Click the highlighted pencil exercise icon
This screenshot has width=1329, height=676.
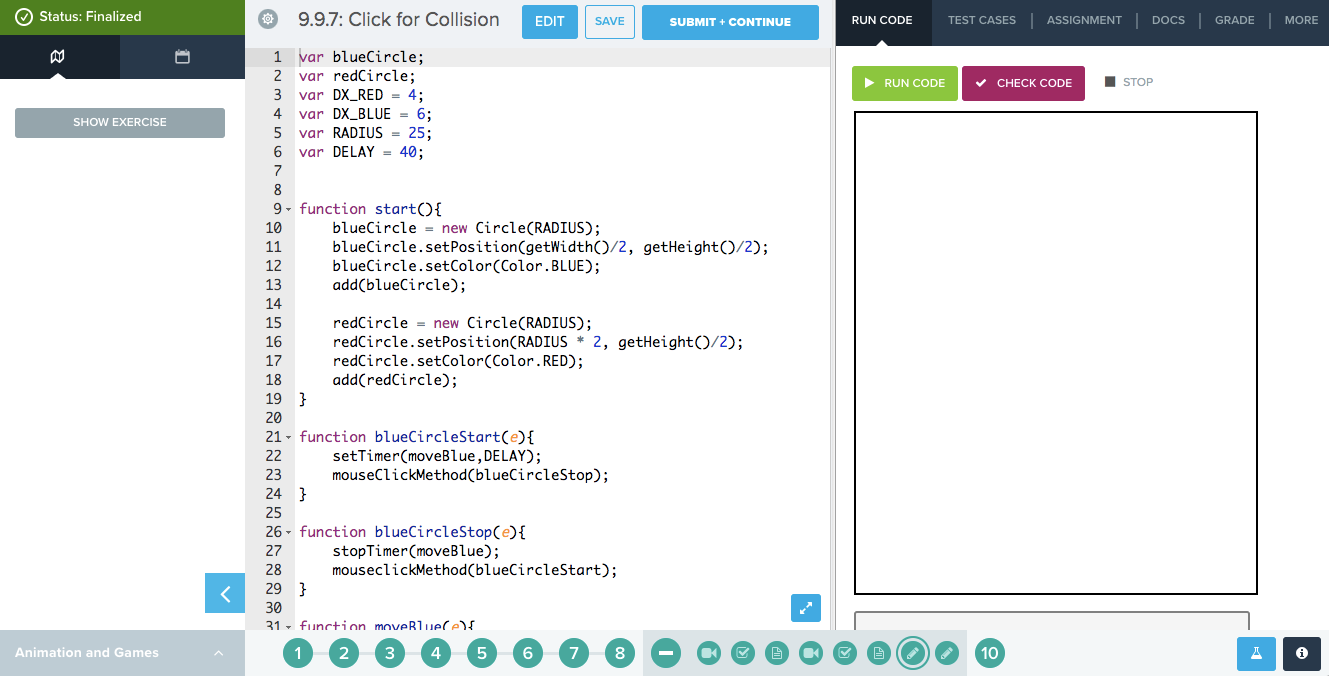point(913,653)
